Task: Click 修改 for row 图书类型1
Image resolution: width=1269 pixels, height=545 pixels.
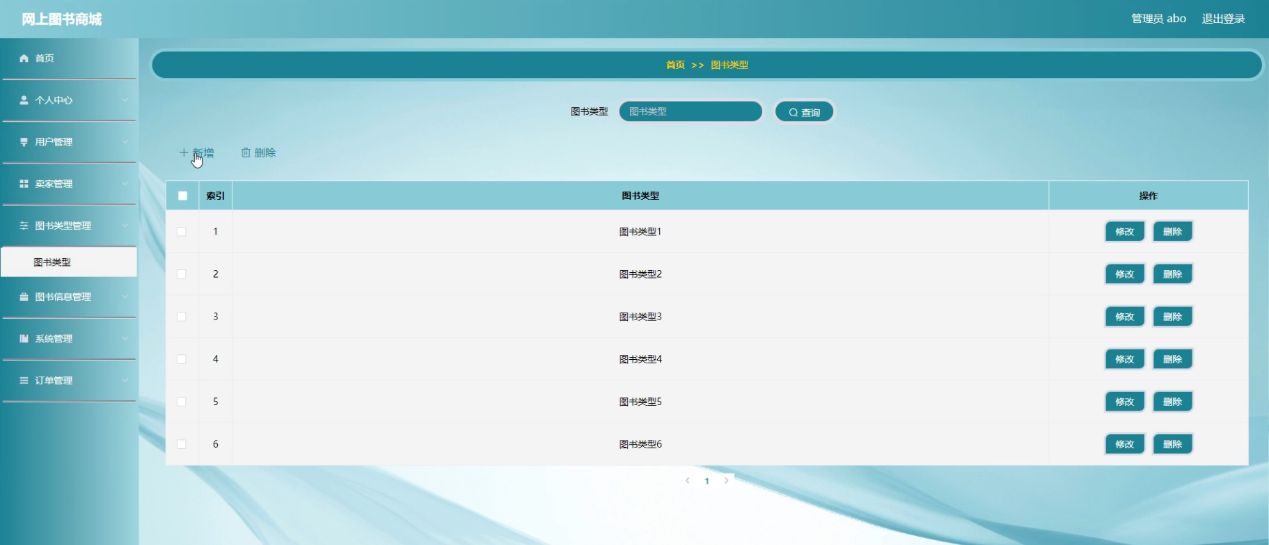Action: tap(1124, 232)
